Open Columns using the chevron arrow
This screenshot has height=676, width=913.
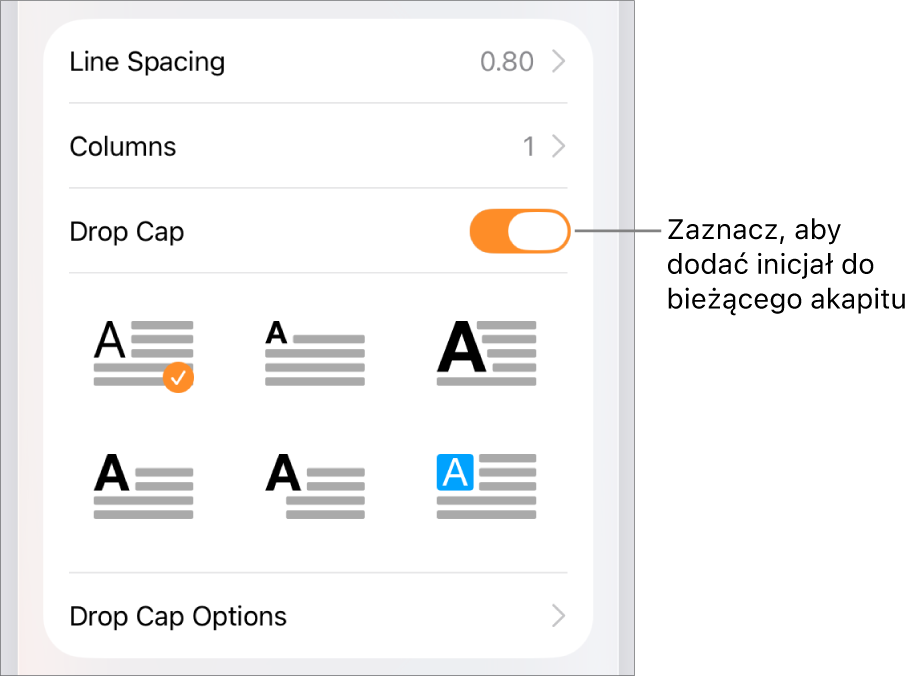559,147
